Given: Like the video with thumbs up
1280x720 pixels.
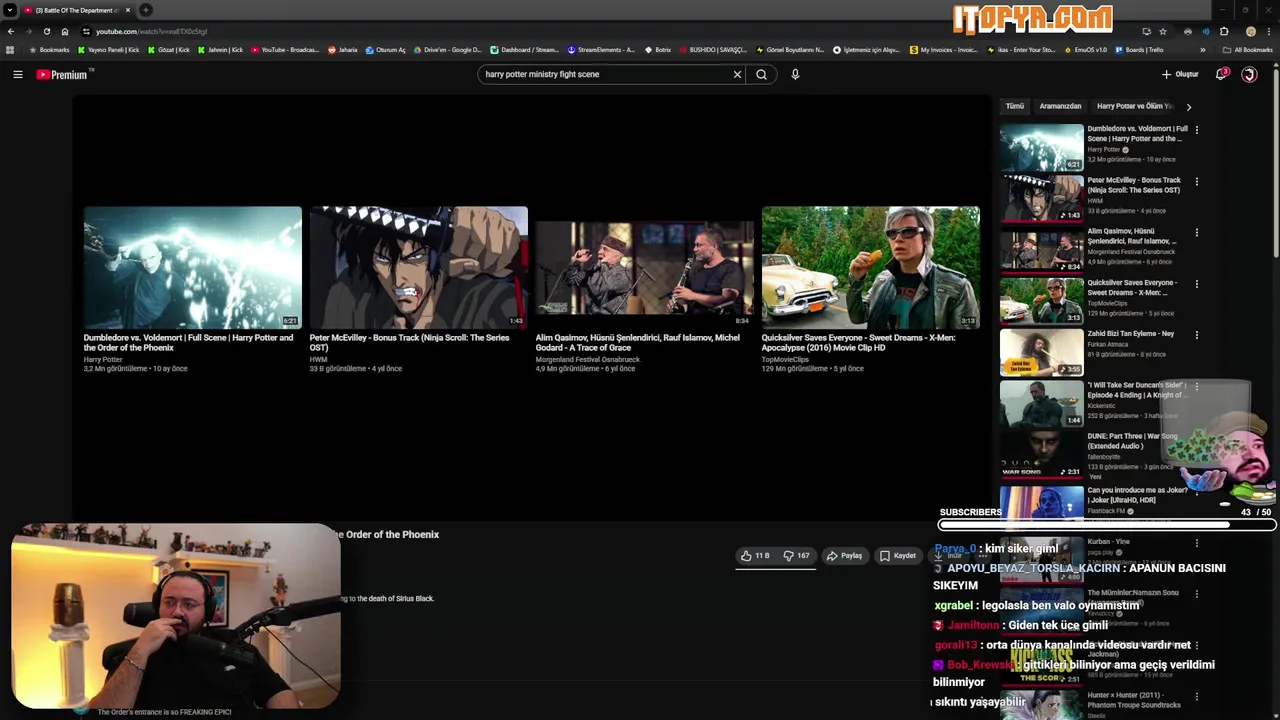Looking at the screenshot, I should (756, 555).
